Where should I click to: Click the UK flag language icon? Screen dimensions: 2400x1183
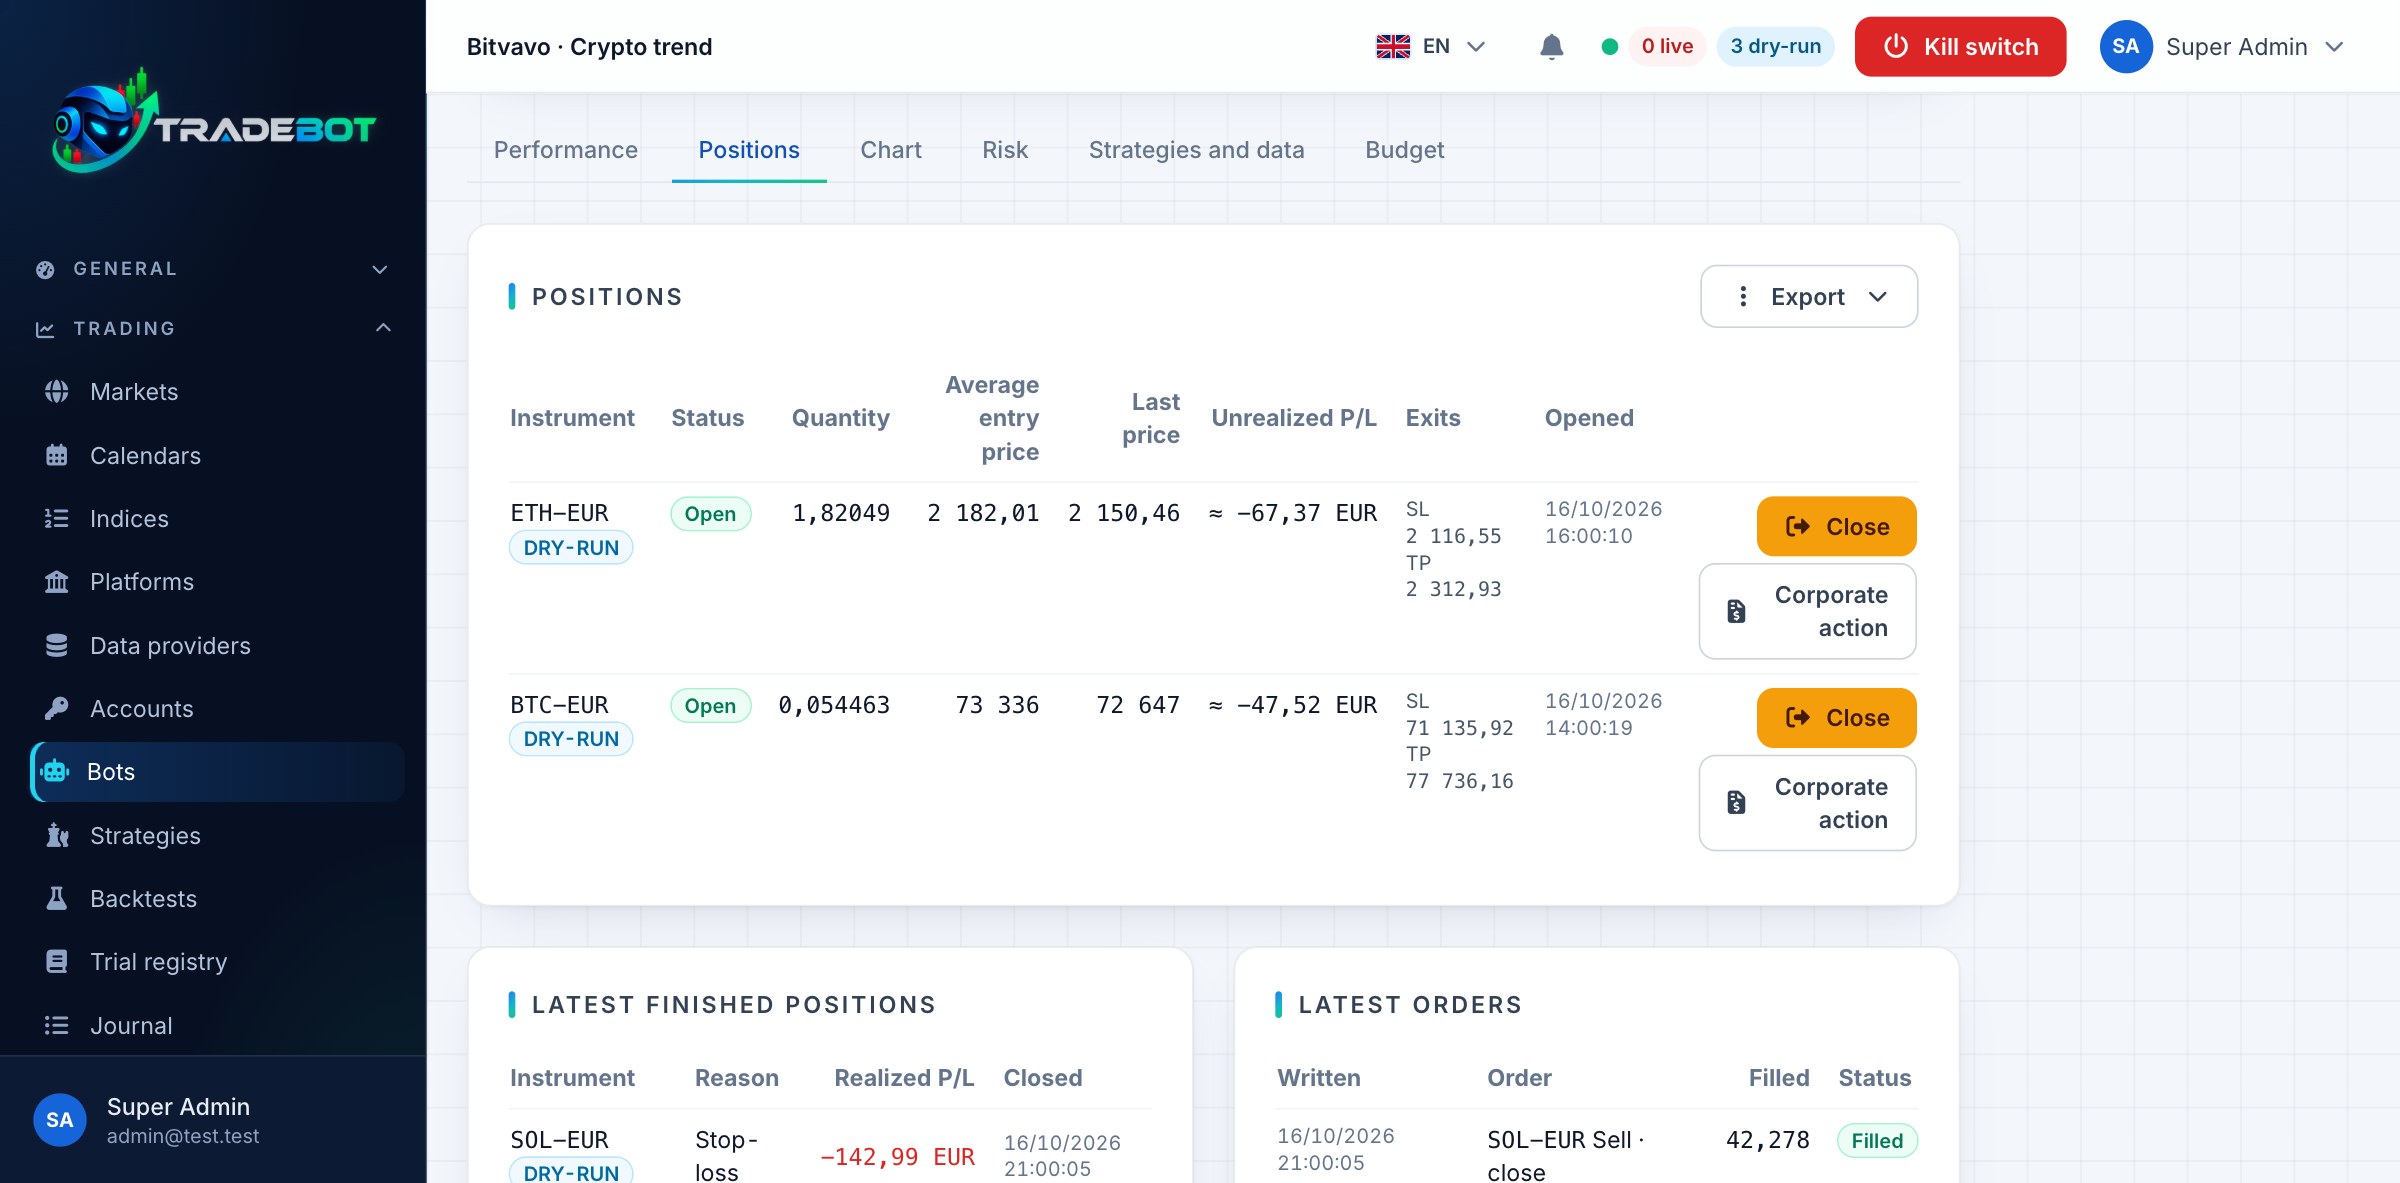[1393, 47]
